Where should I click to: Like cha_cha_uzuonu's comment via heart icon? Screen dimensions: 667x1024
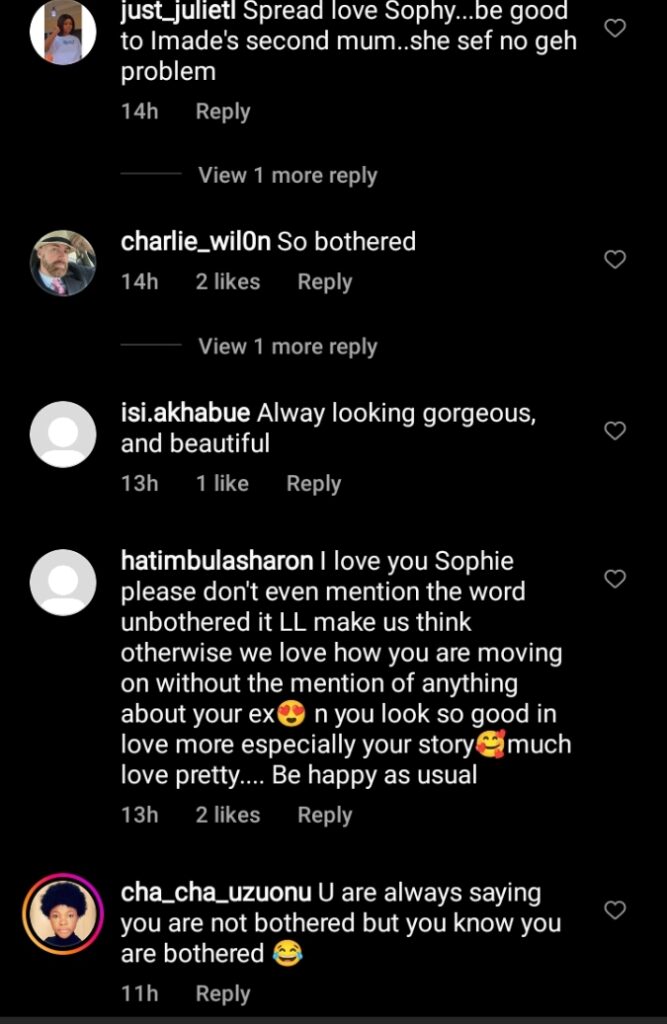click(x=616, y=910)
